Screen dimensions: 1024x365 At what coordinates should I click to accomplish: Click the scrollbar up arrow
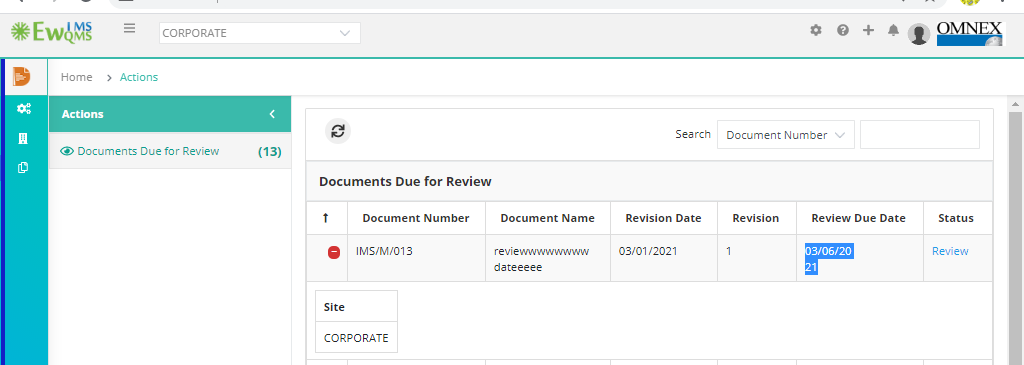pos(1016,104)
